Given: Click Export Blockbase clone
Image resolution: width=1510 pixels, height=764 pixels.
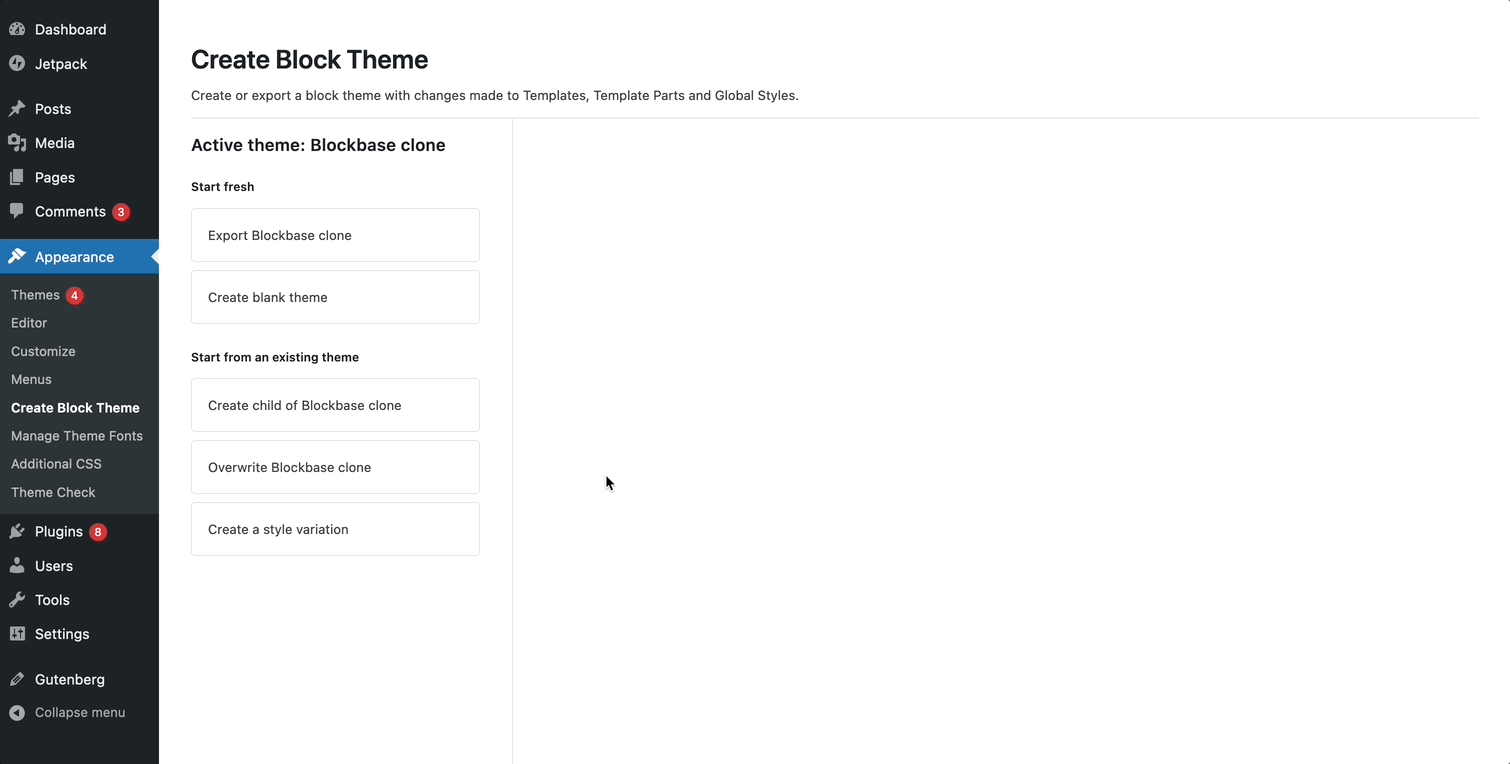Looking at the screenshot, I should tap(279, 235).
